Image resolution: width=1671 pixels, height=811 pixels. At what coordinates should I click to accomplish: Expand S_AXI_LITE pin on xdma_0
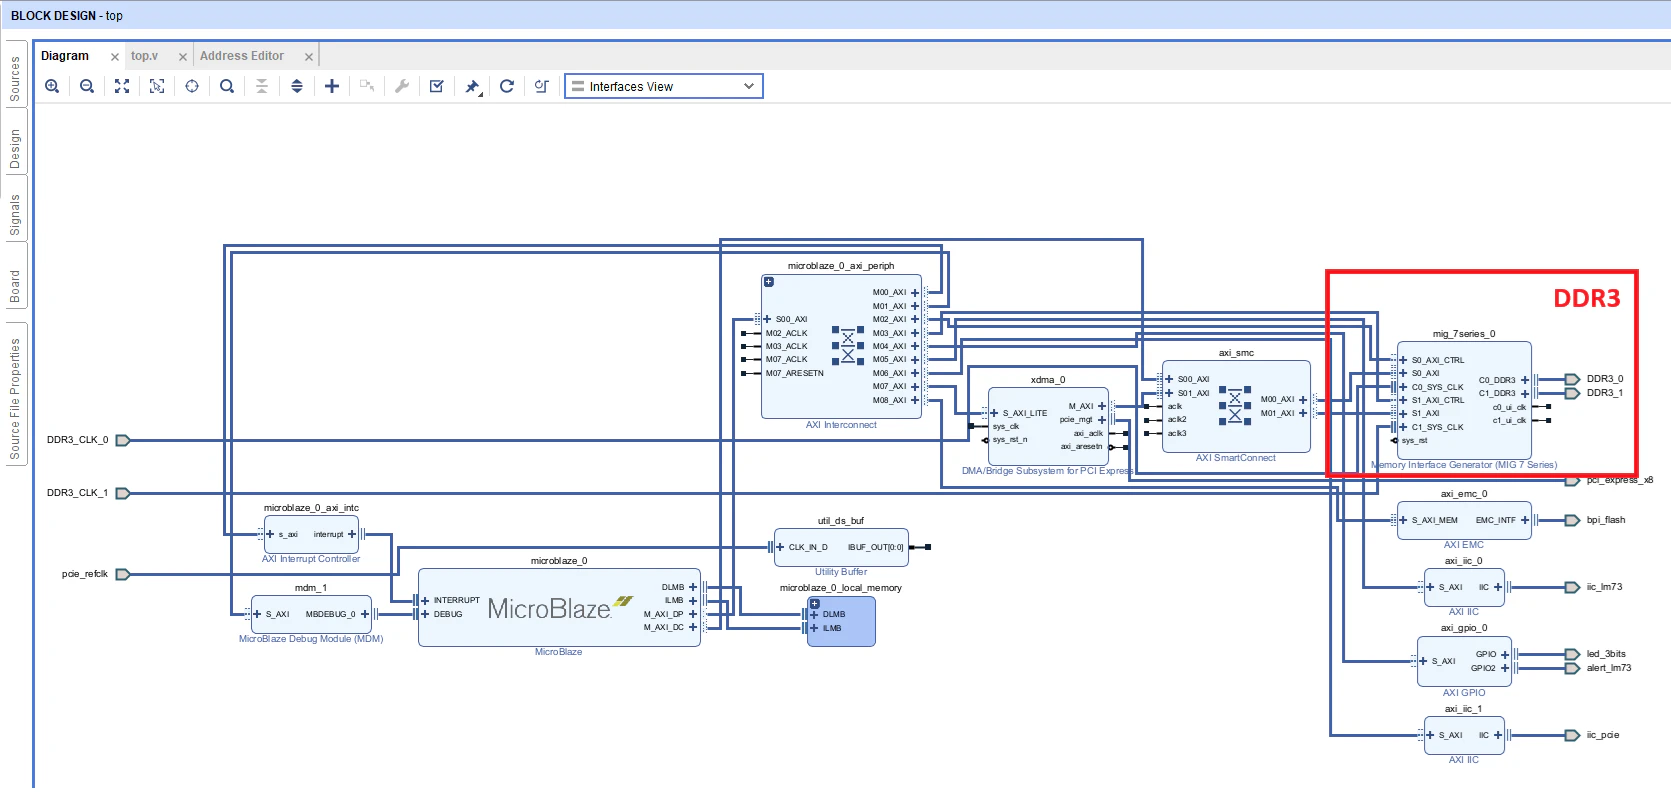coord(994,413)
